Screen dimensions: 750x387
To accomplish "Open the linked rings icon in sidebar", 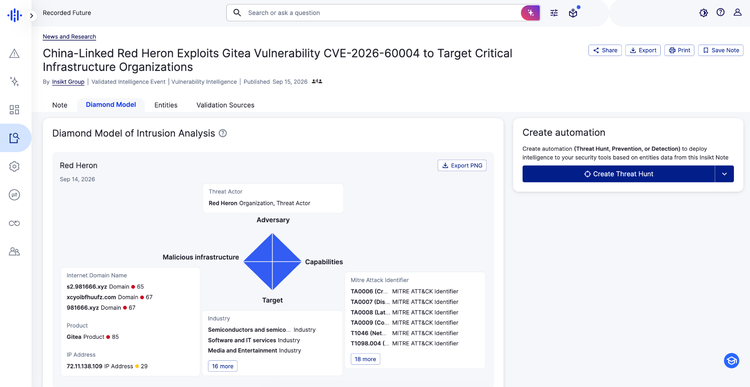I will 14,223.
